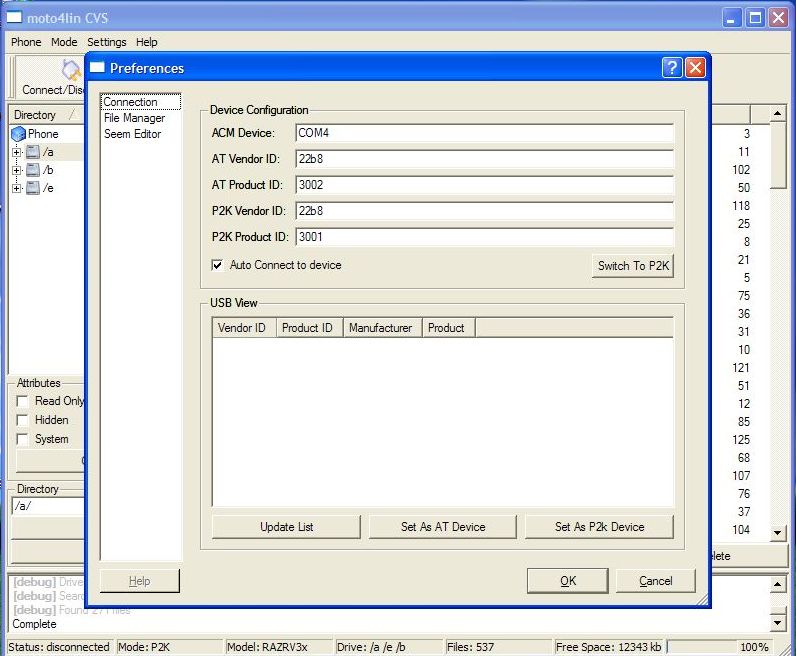Open the Settings menu
796x656 pixels.
(x=107, y=42)
